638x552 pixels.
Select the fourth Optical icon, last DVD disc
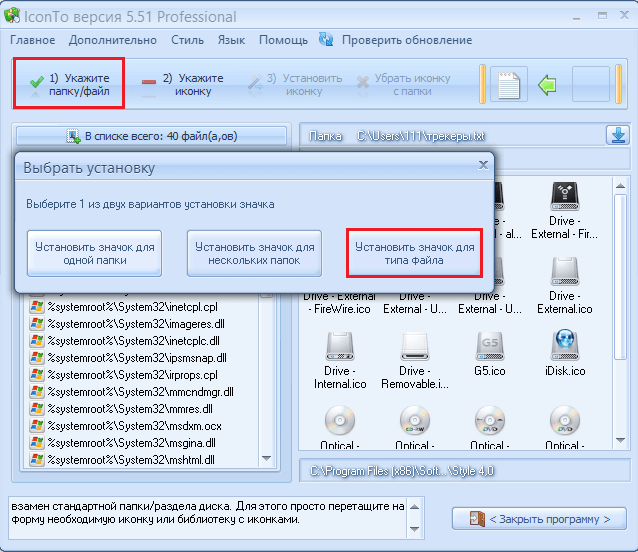[x=565, y=421]
